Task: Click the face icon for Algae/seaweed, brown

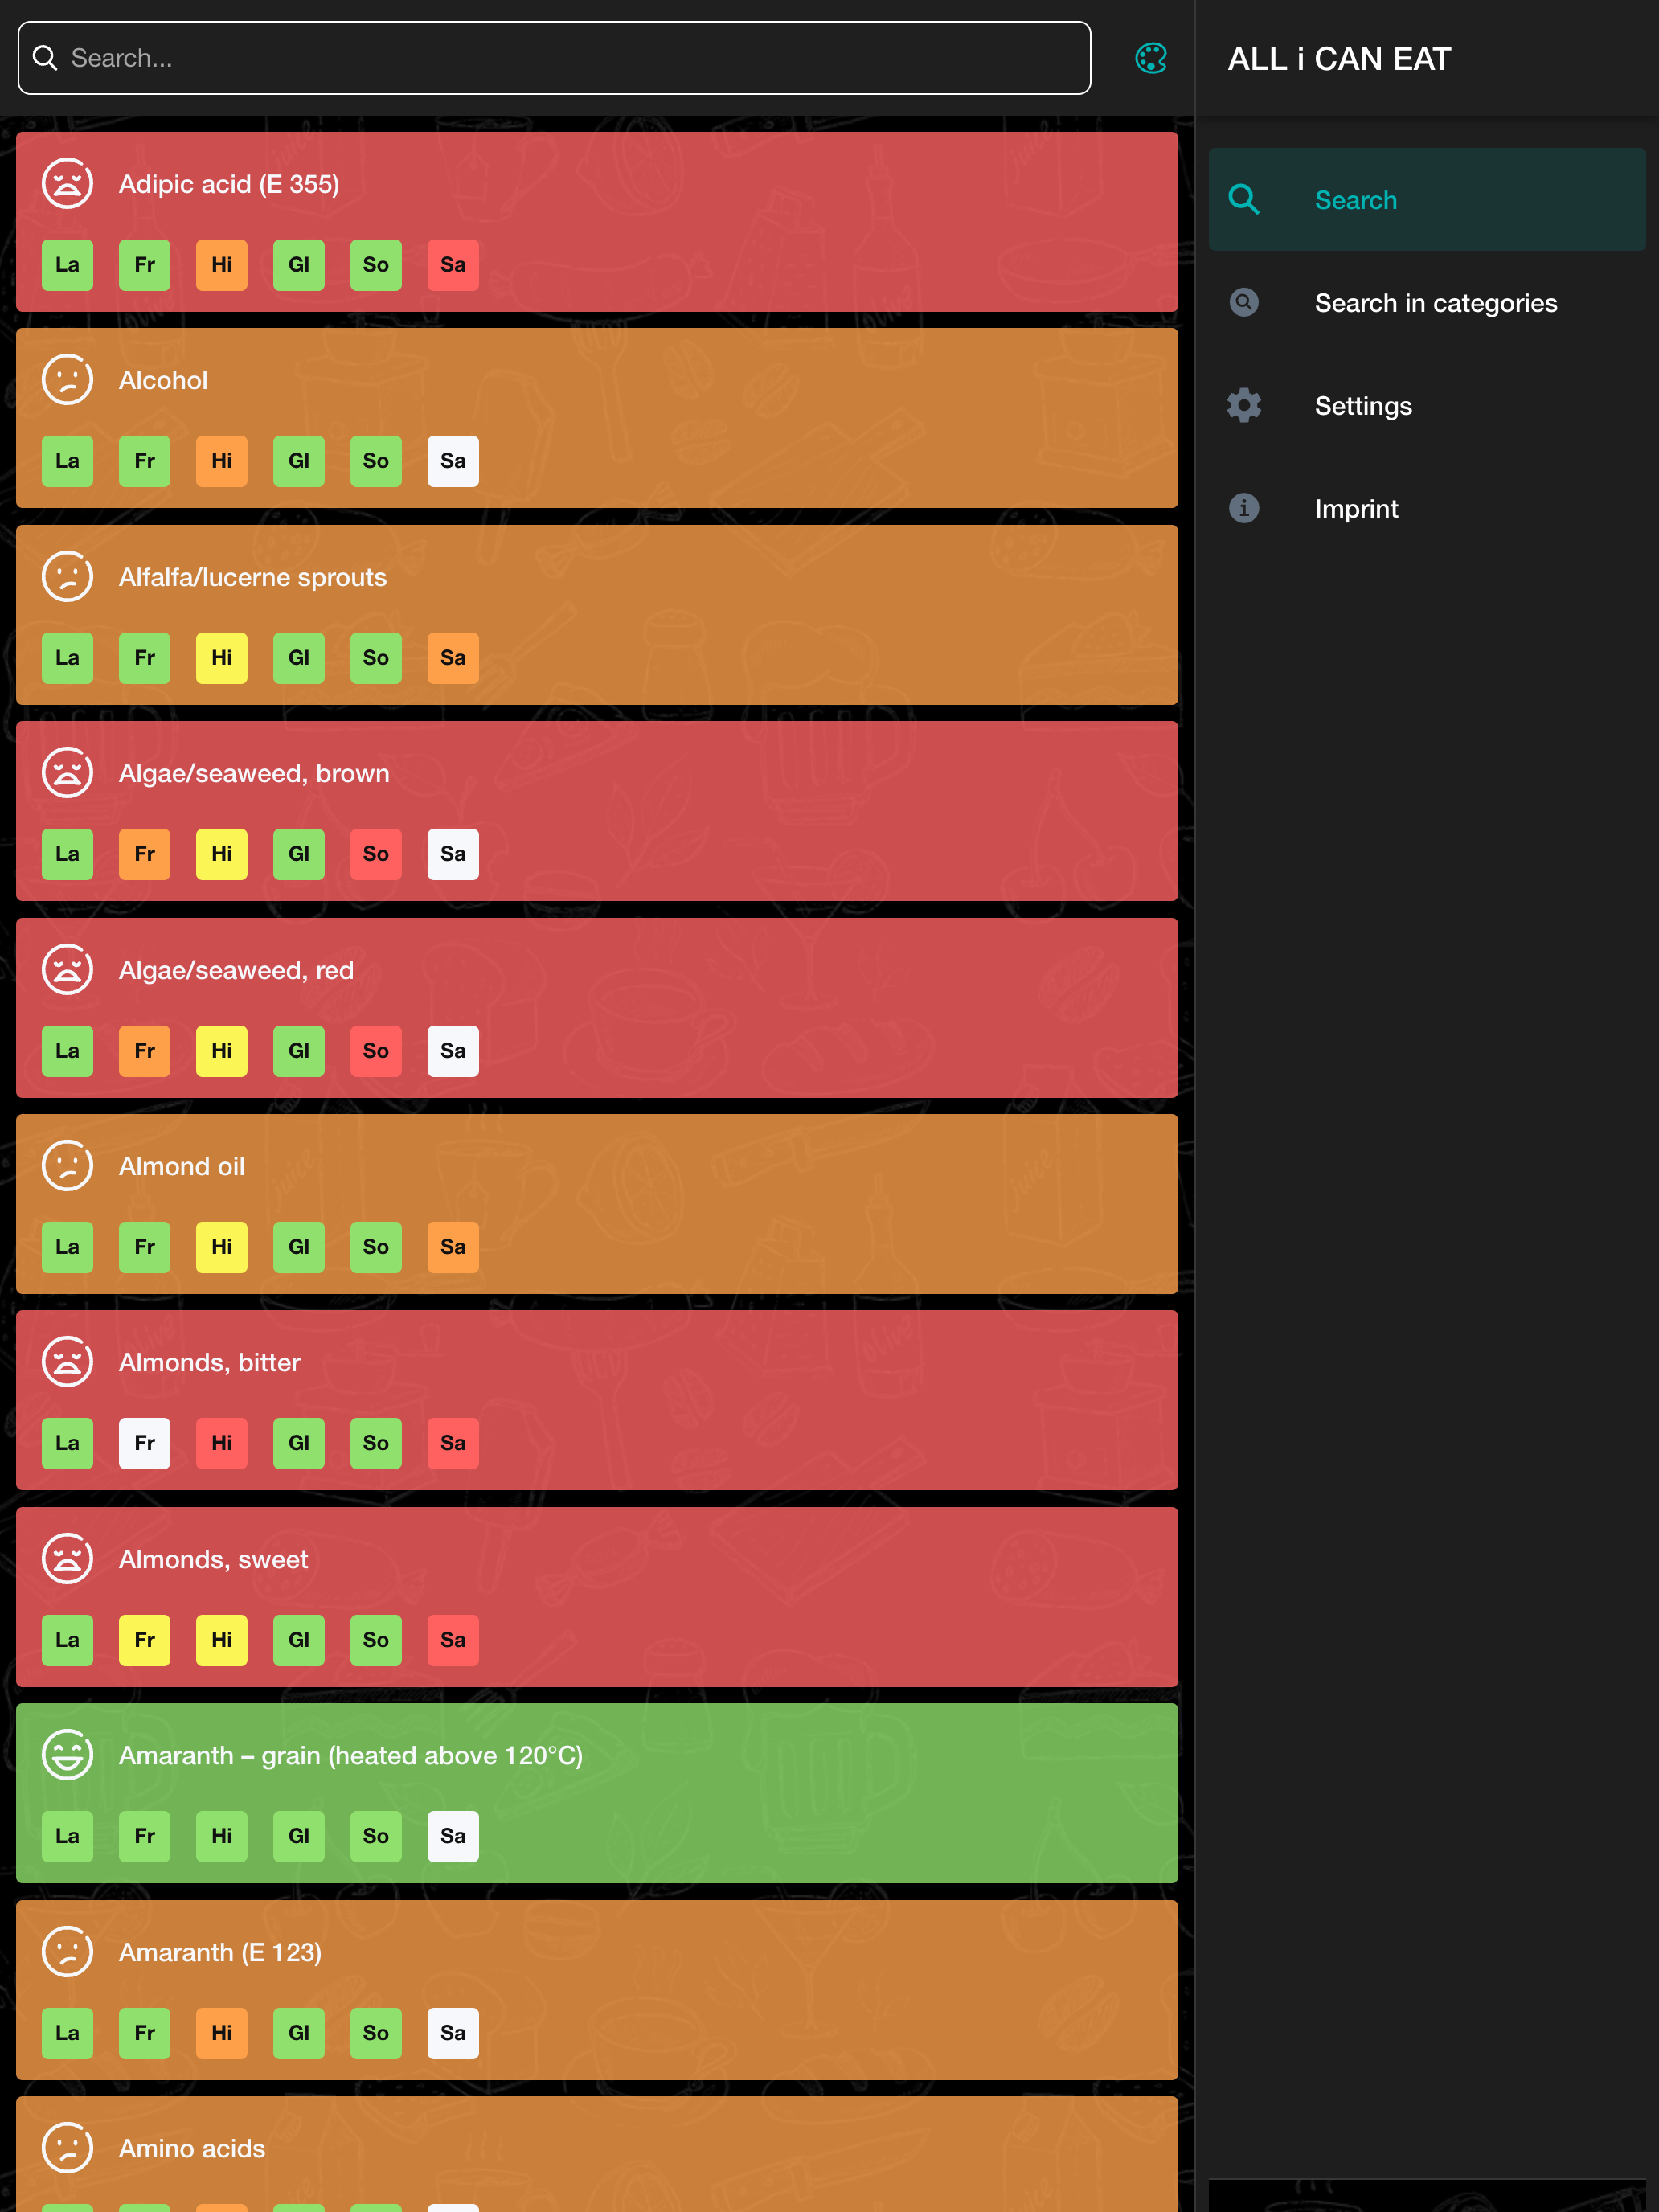Action: [67, 773]
